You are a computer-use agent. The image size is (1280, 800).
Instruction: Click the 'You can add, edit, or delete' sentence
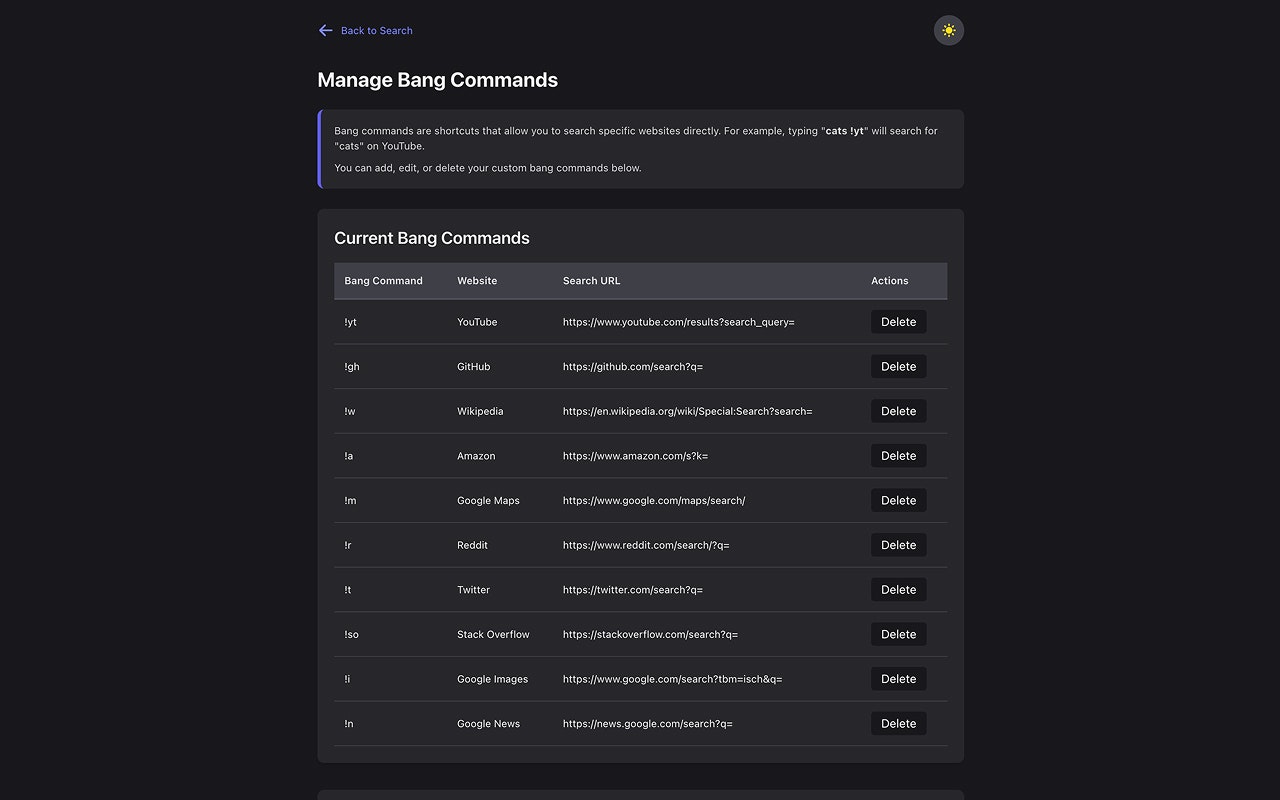(488, 168)
